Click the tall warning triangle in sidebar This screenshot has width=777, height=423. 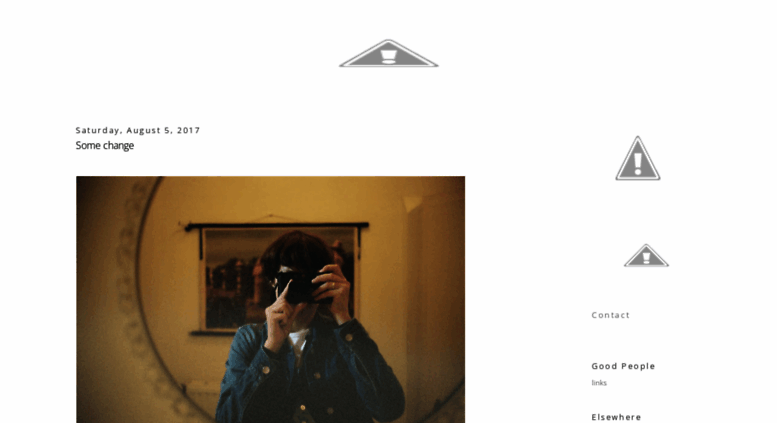[x=638, y=158]
